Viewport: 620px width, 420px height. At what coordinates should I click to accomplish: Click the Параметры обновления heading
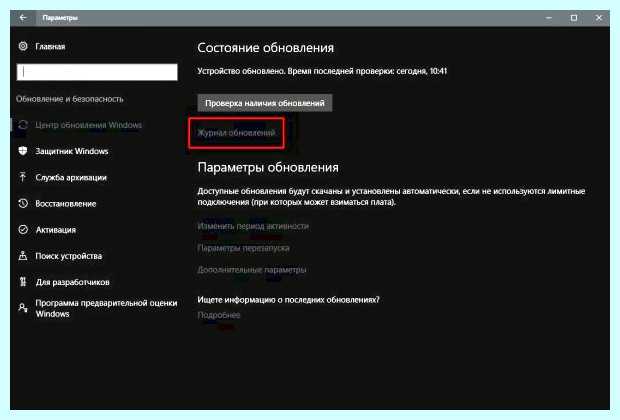click(x=268, y=167)
